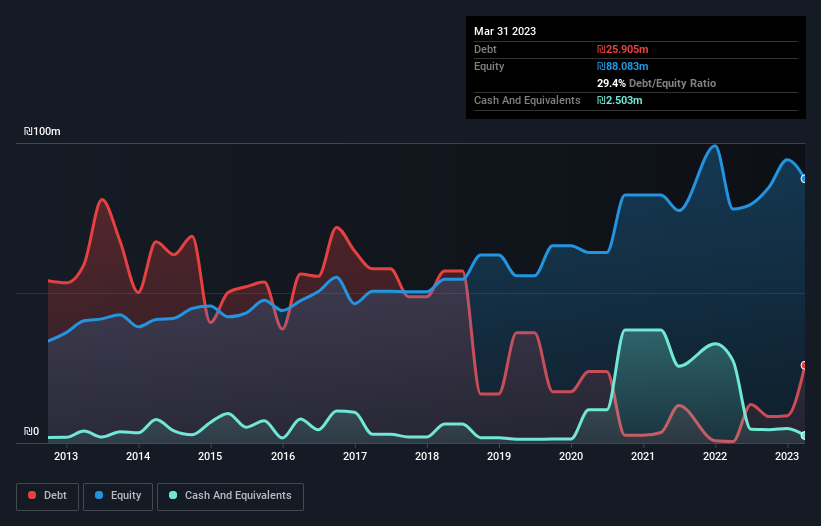Screen dimensions: 821x526
Task: Click the 2017 x-axis label
Action: [355, 456]
